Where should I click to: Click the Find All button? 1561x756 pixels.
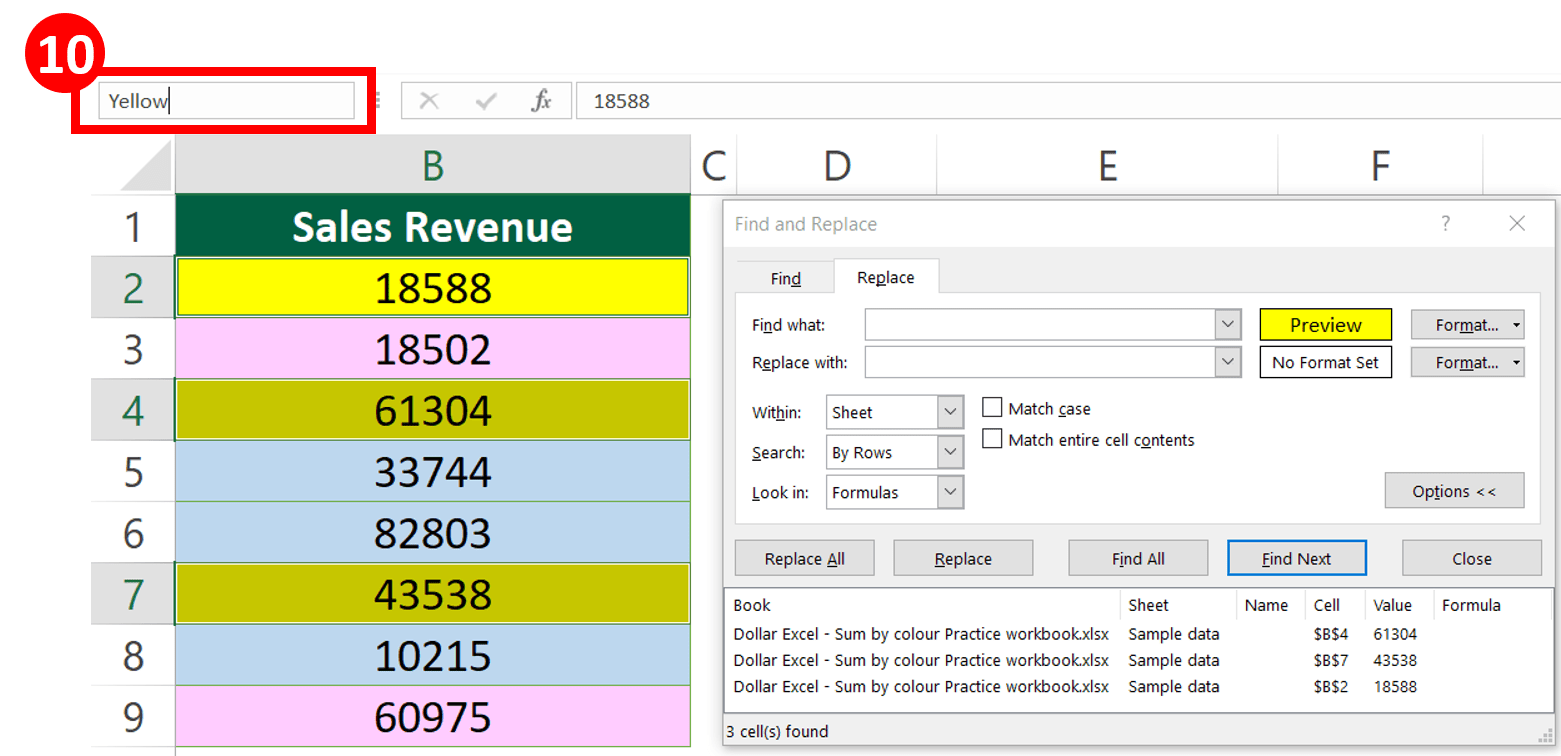click(1137, 558)
